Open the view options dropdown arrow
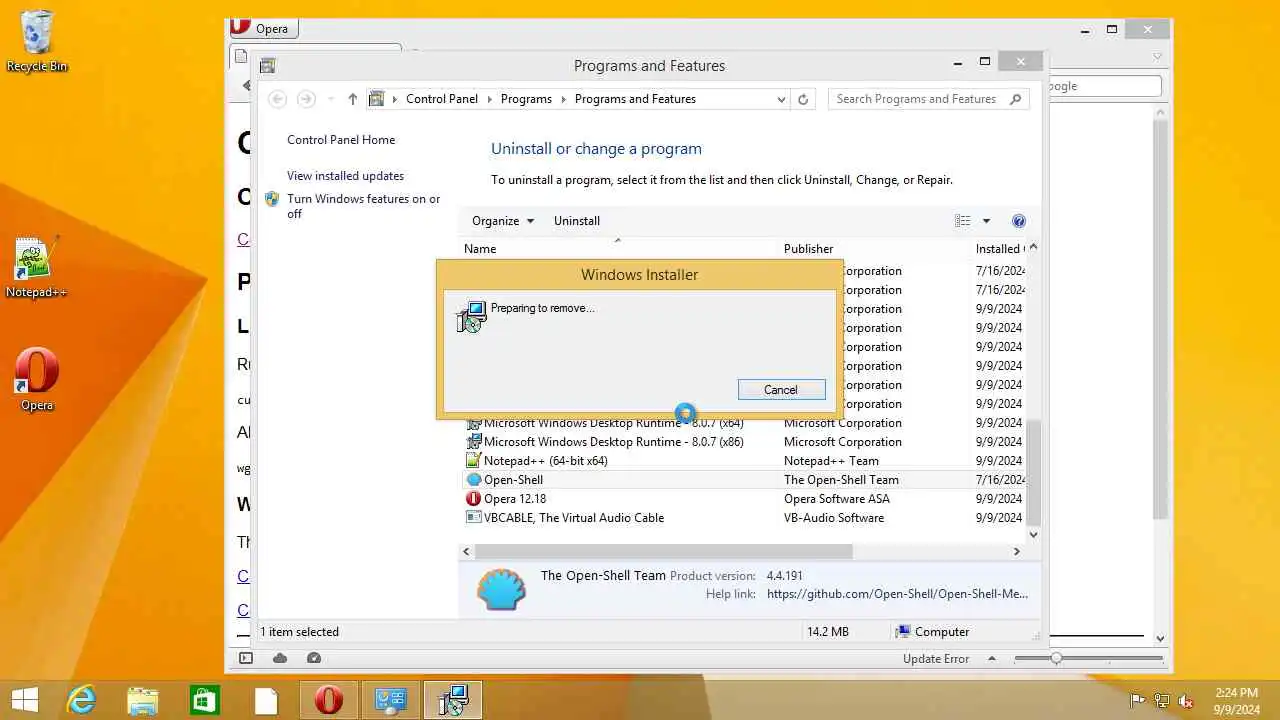The height and width of the screenshot is (720, 1280). point(986,221)
